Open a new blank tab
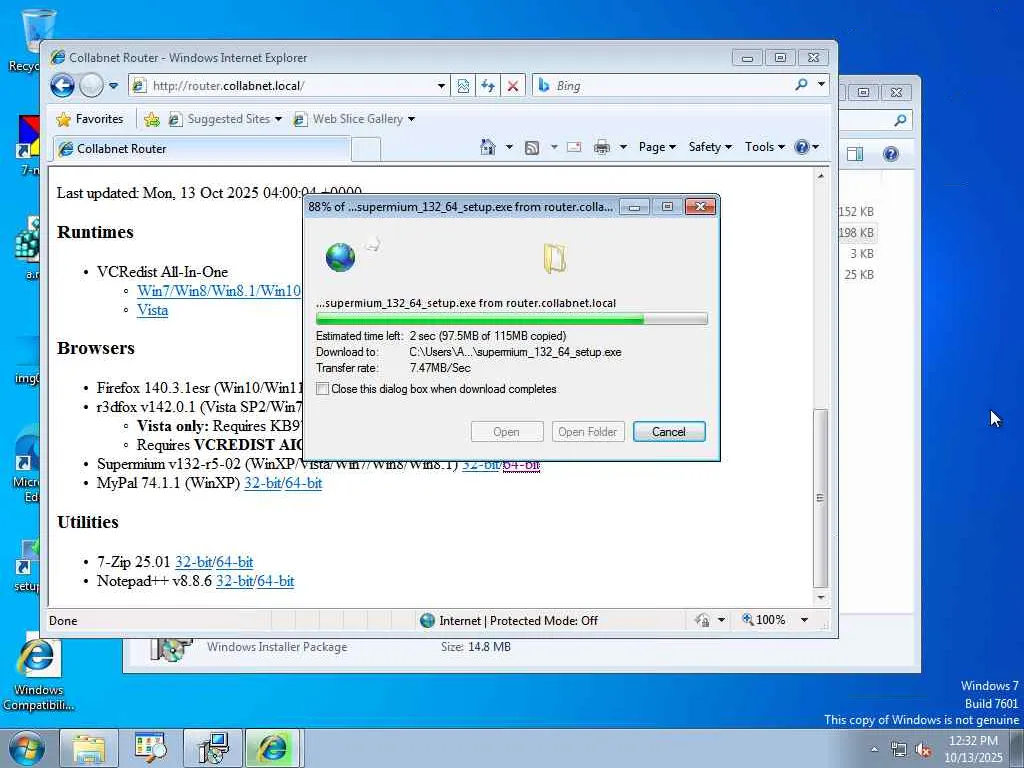1024x768 pixels. coord(366,150)
